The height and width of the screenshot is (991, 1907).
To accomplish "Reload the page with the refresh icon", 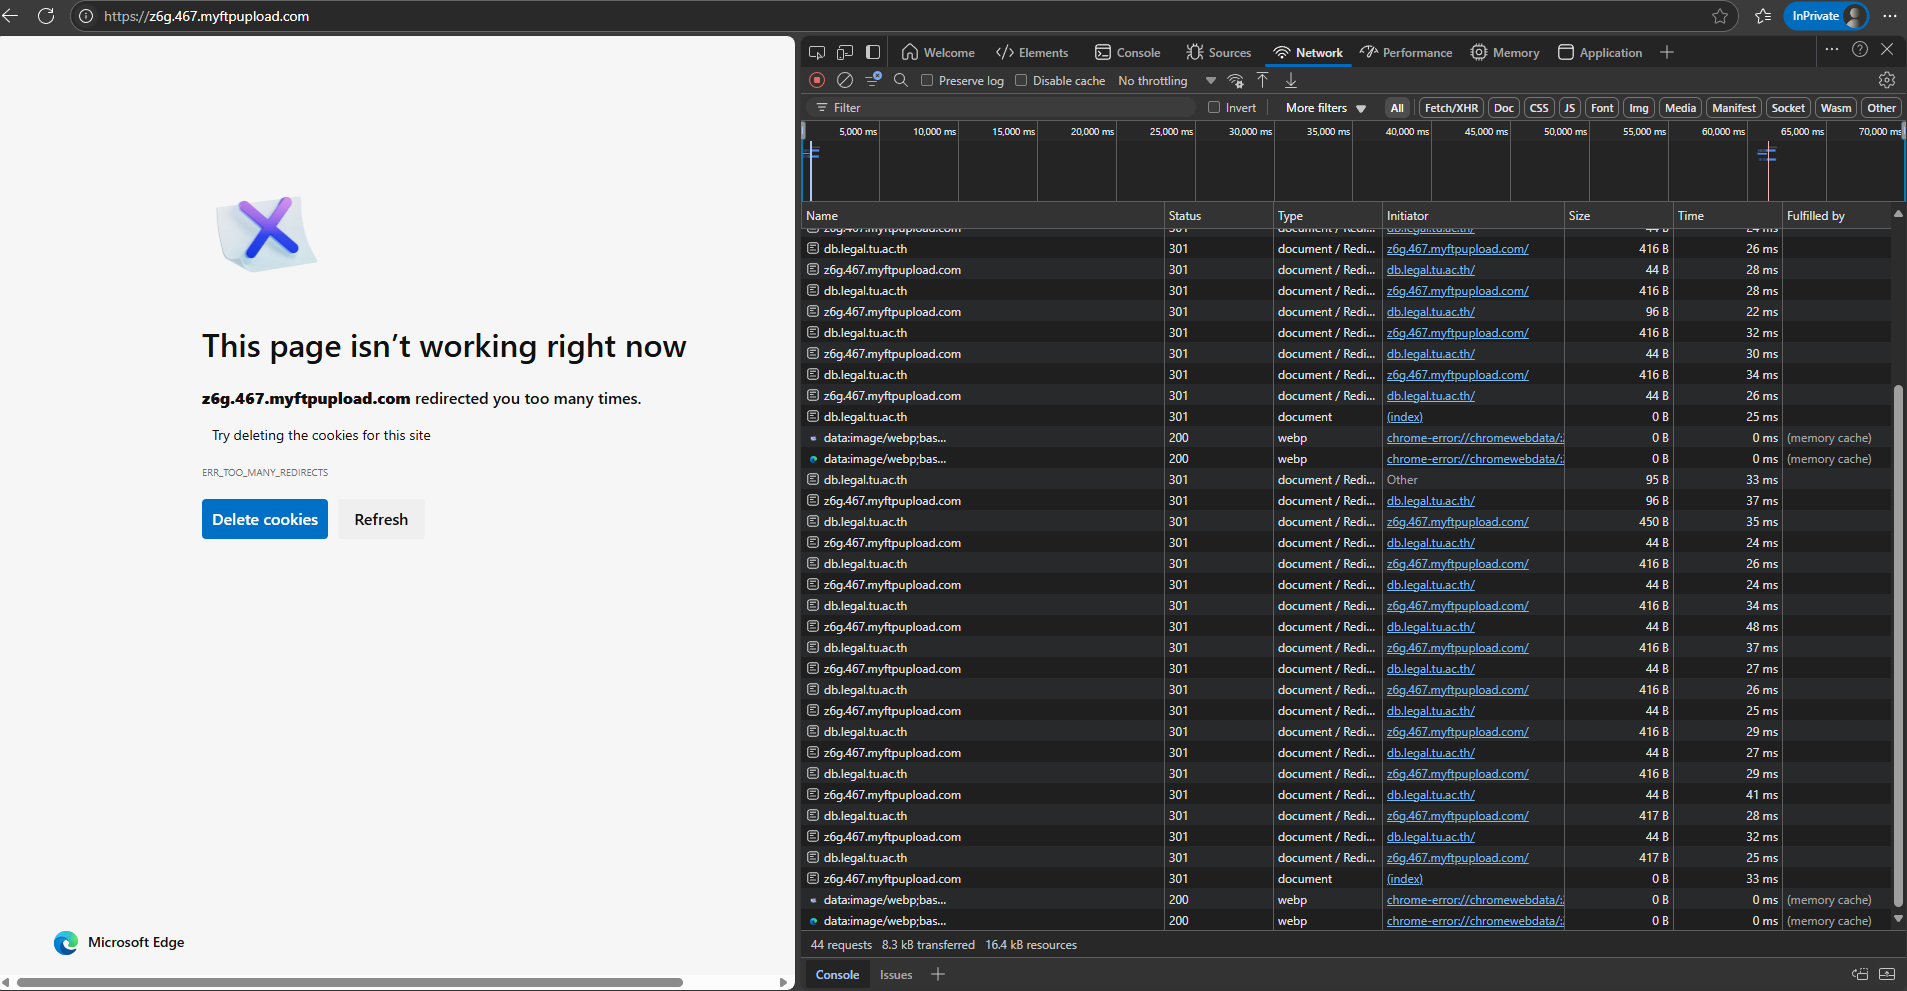I will [x=46, y=16].
